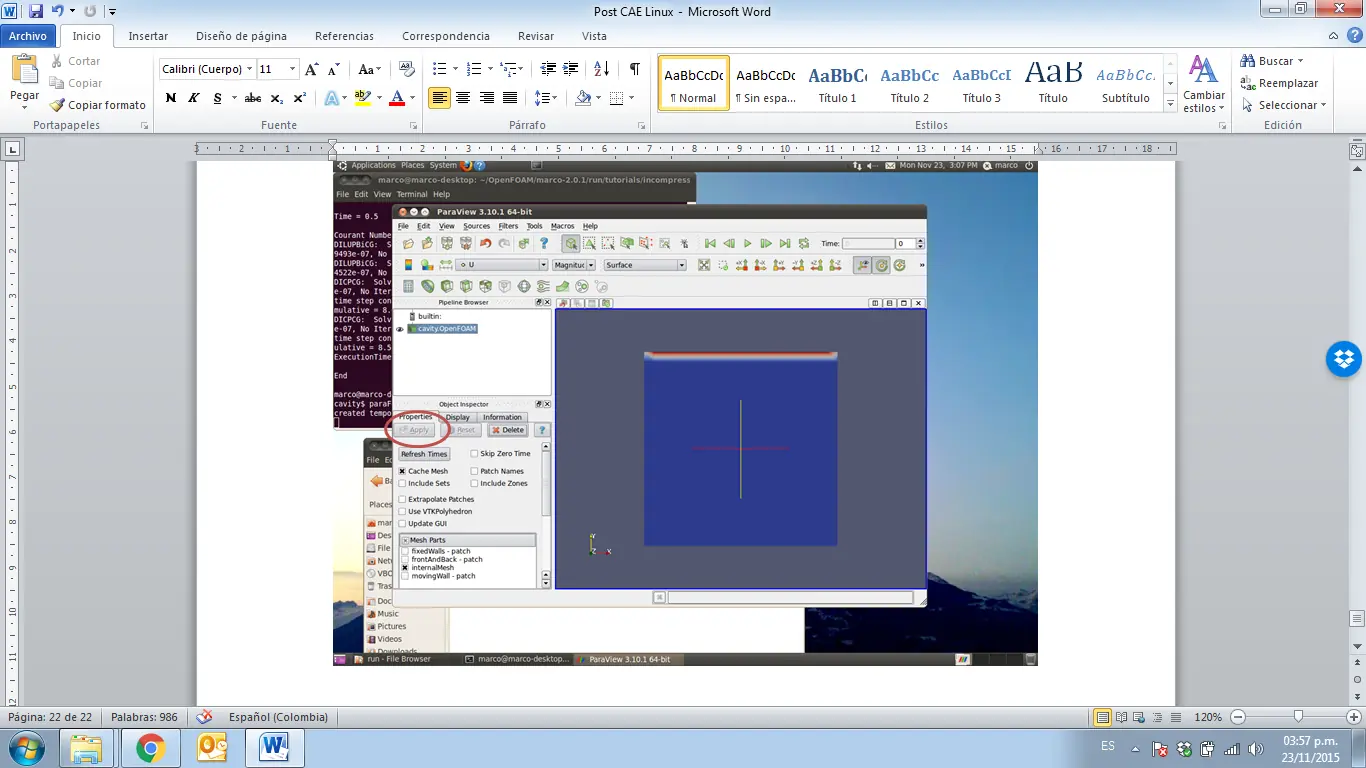Screen dimensions: 1366x768
Task: Open the font size dropdown
Action: coord(293,69)
